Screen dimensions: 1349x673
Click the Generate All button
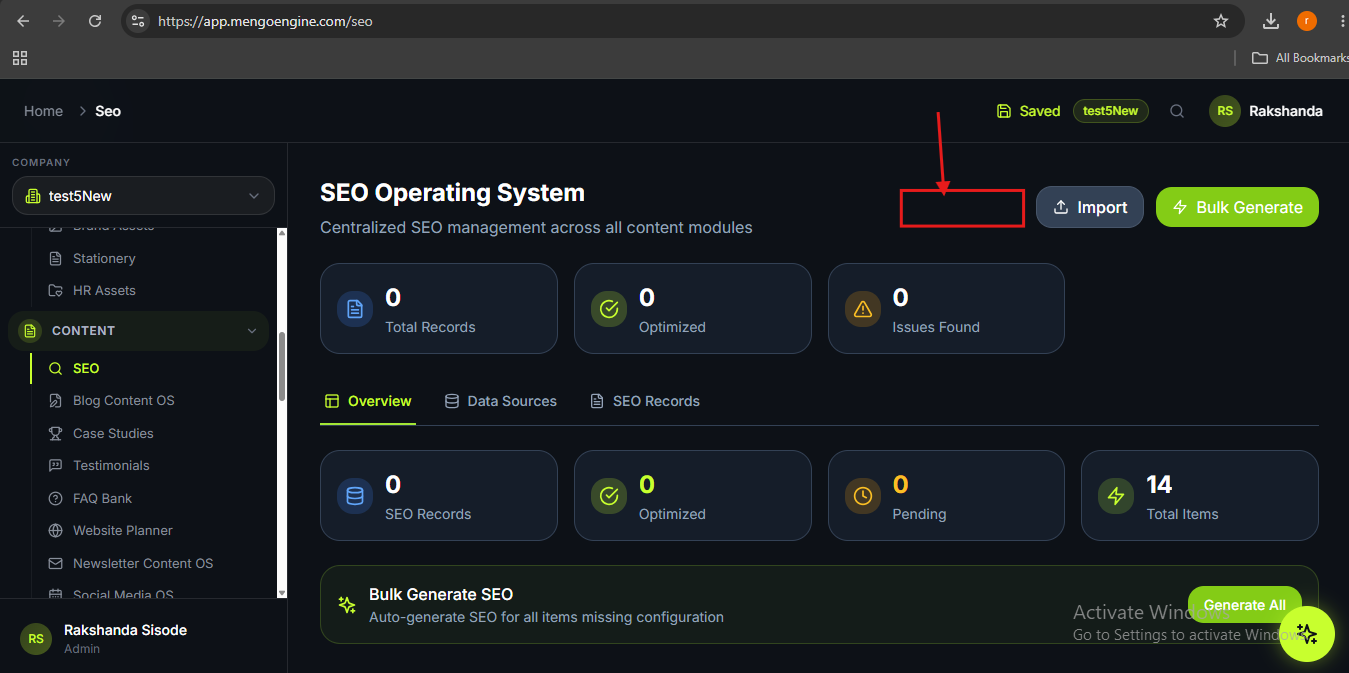[x=1244, y=605]
